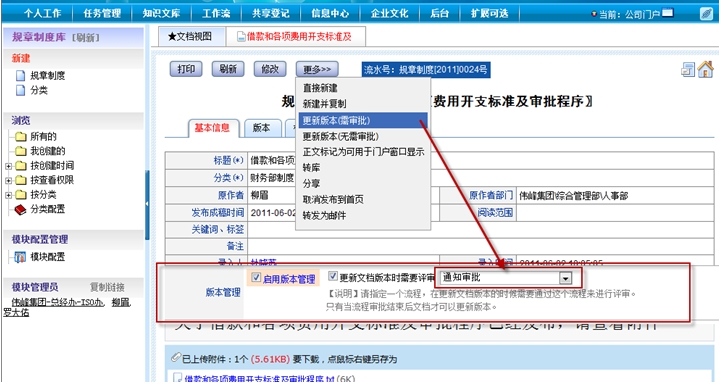
Task: Open 扩展可选 in top navigation
Action: 489,13
